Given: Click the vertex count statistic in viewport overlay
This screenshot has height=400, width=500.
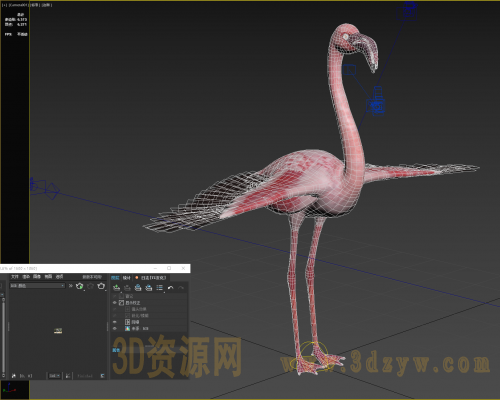Looking at the screenshot, I should pos(16,24).
